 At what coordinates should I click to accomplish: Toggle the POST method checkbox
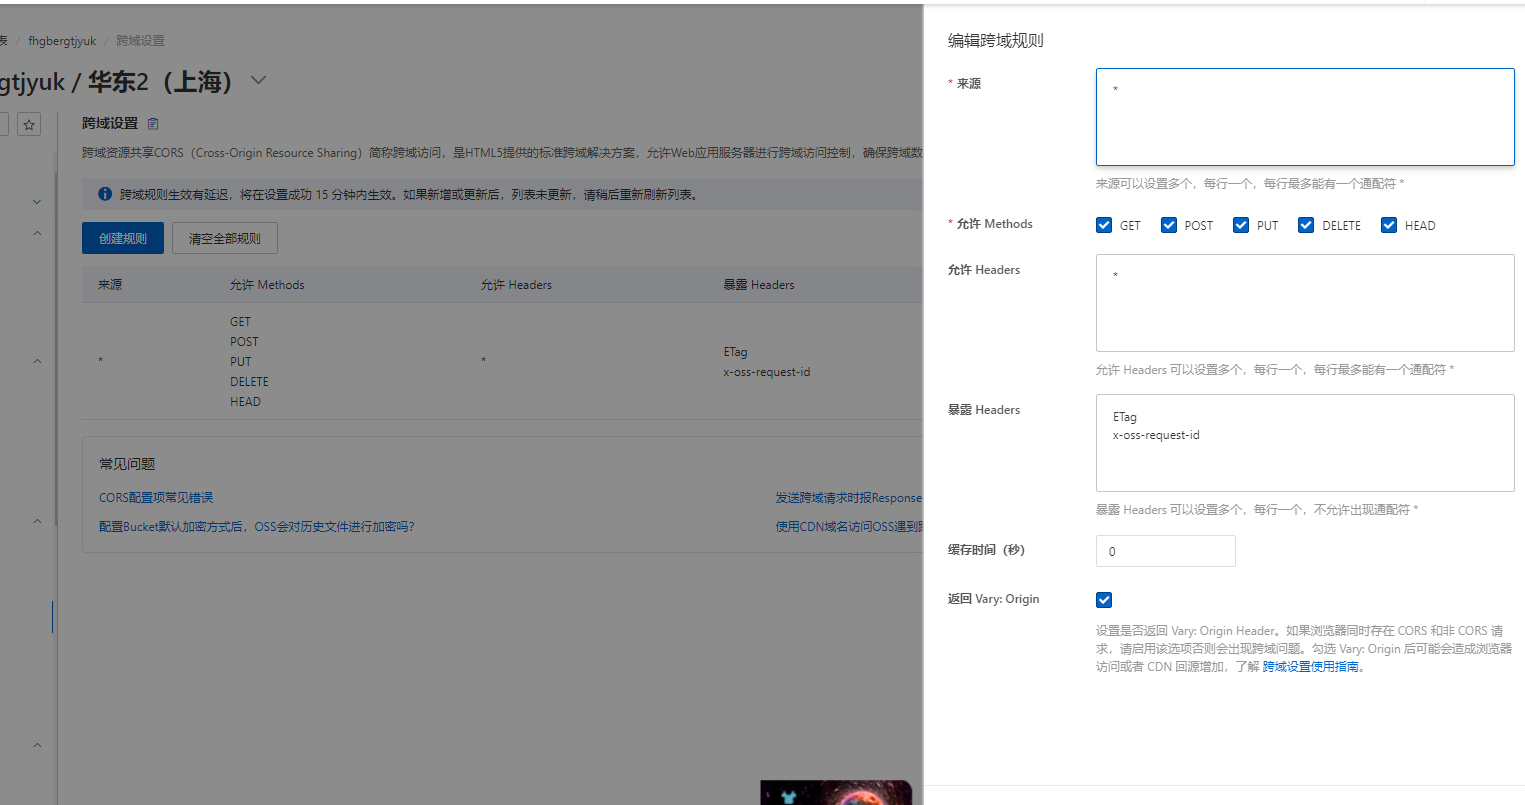point(1168,225)
